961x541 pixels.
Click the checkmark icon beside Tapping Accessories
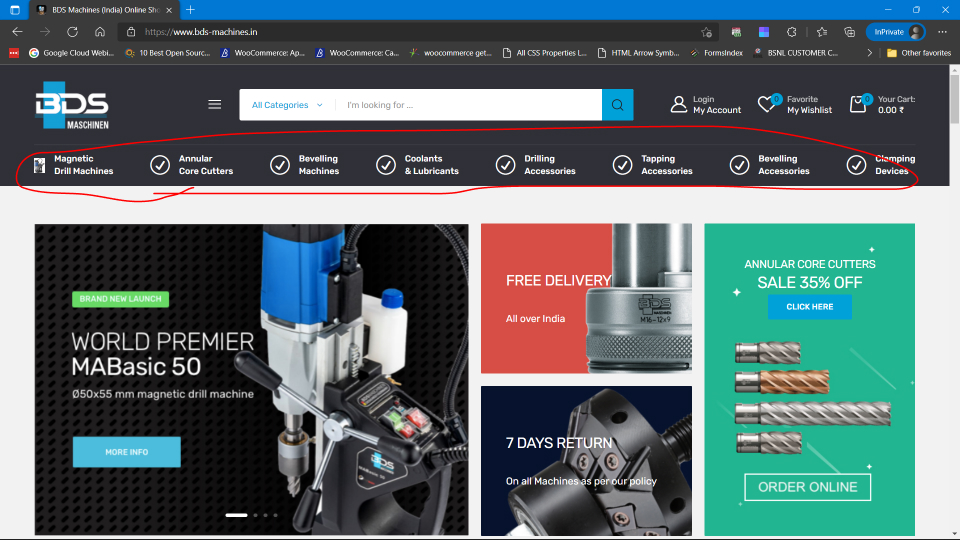[622, 165]
